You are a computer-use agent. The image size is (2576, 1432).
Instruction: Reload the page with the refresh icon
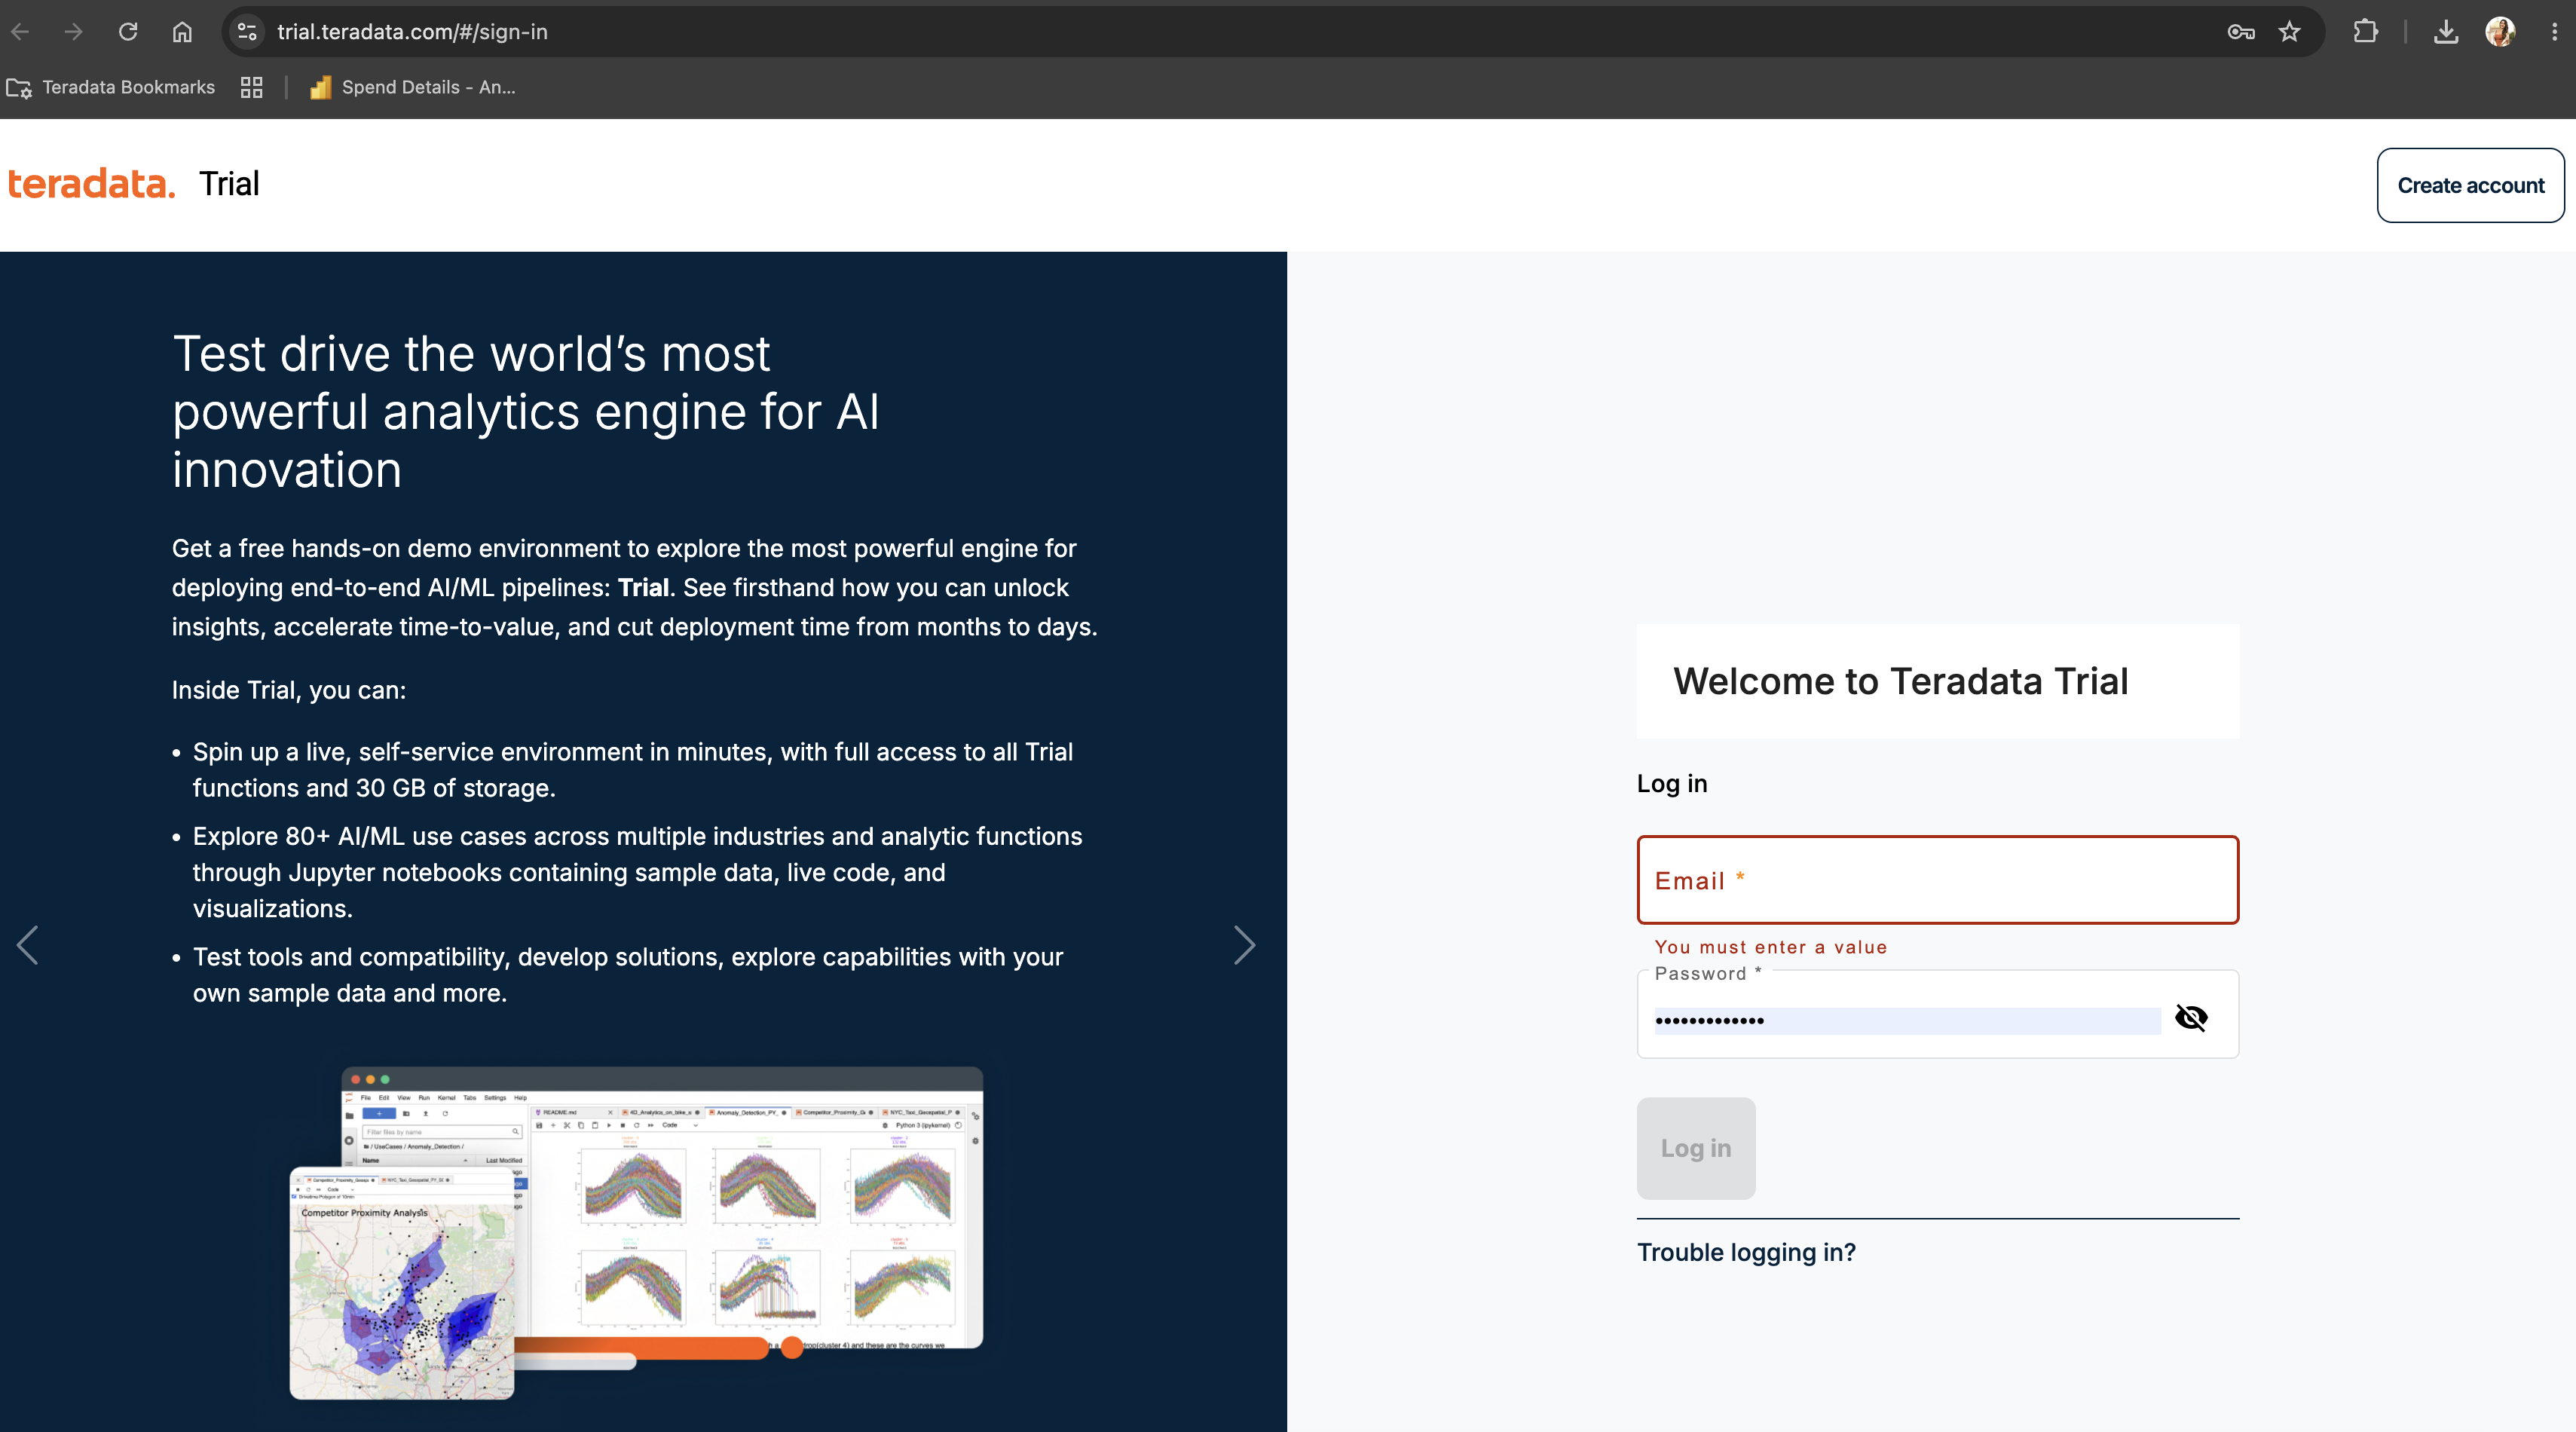pos(128,32)
